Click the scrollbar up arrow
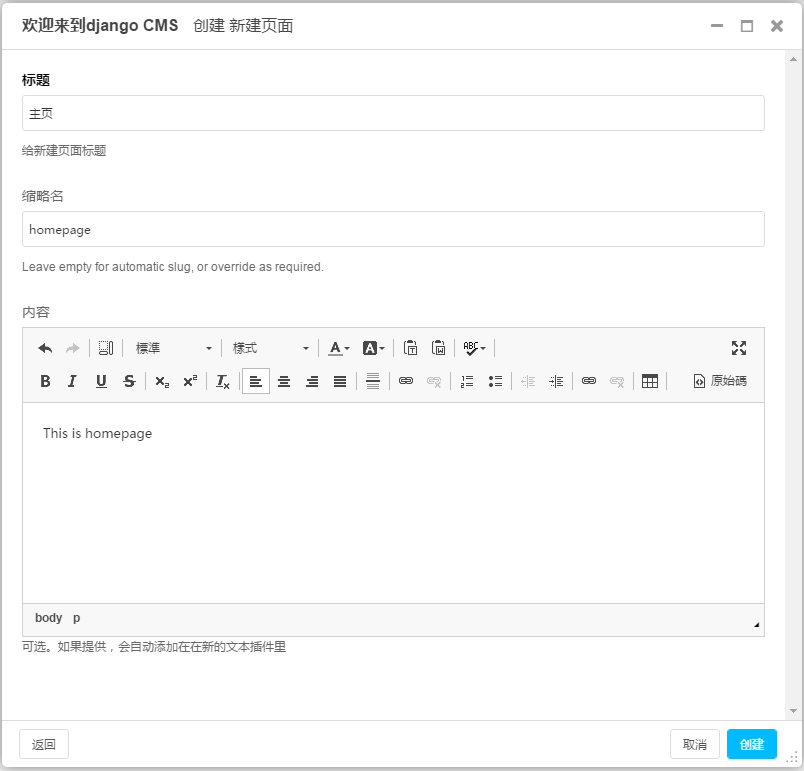 [794, 59]
